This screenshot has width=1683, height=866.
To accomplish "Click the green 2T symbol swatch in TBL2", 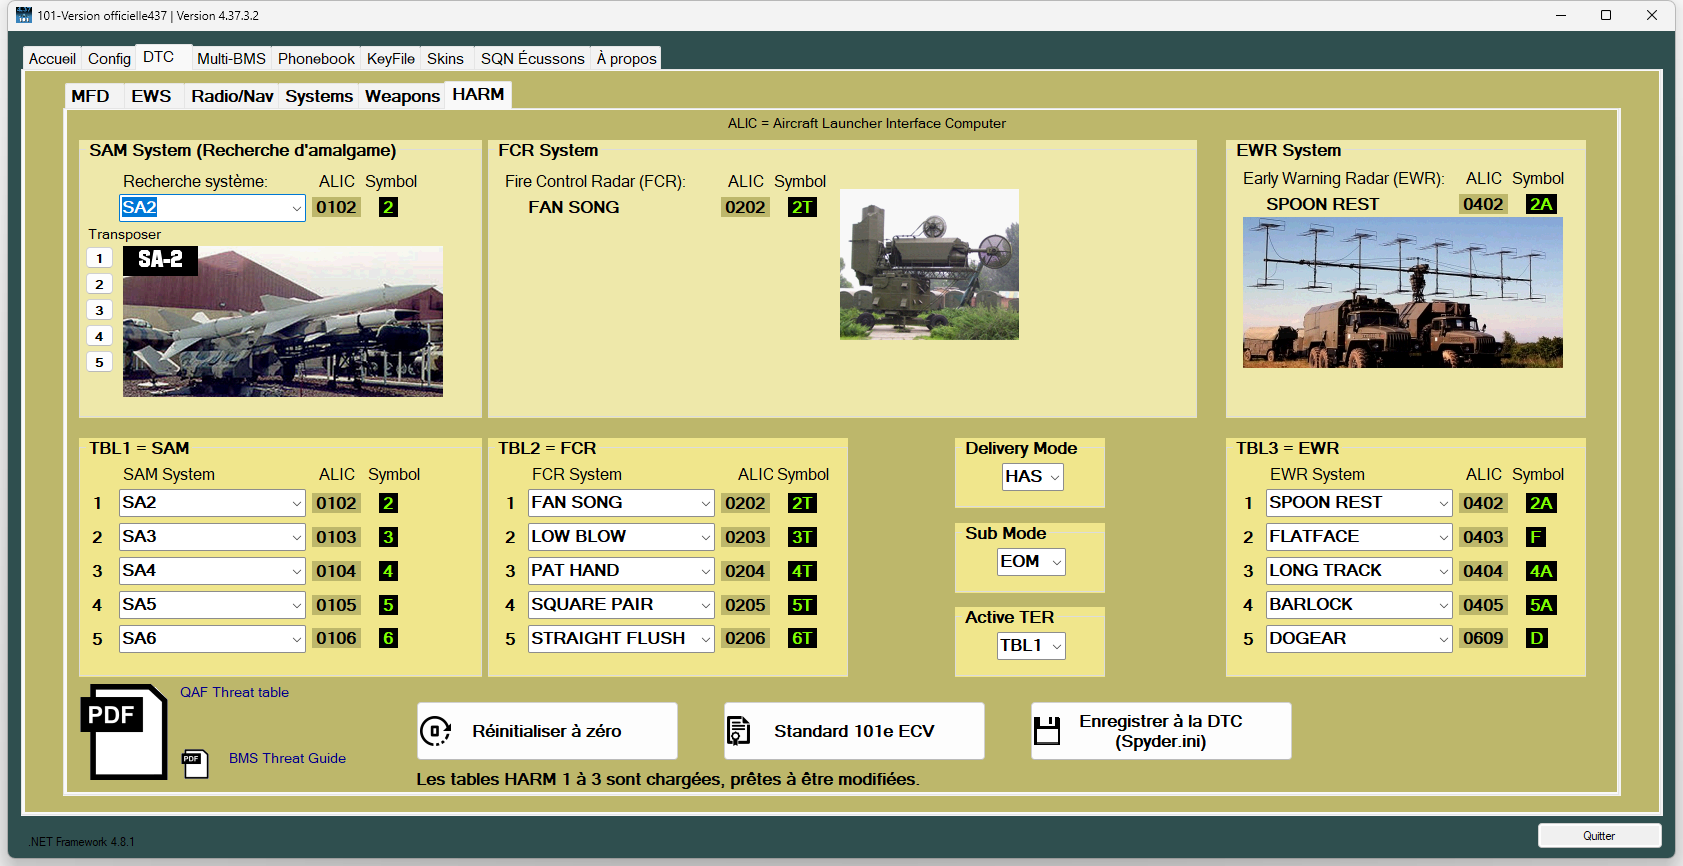I will point(802,503).
